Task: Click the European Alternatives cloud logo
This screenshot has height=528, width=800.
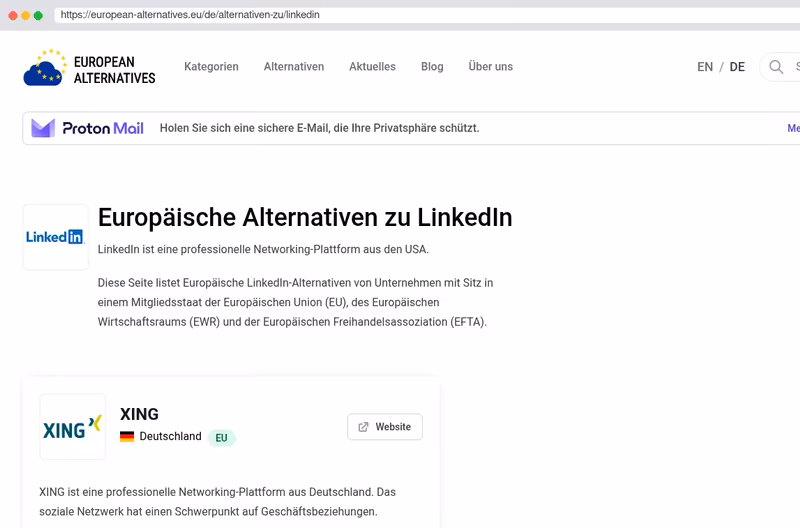Action: pyautogui.click(x=45, y=67)
